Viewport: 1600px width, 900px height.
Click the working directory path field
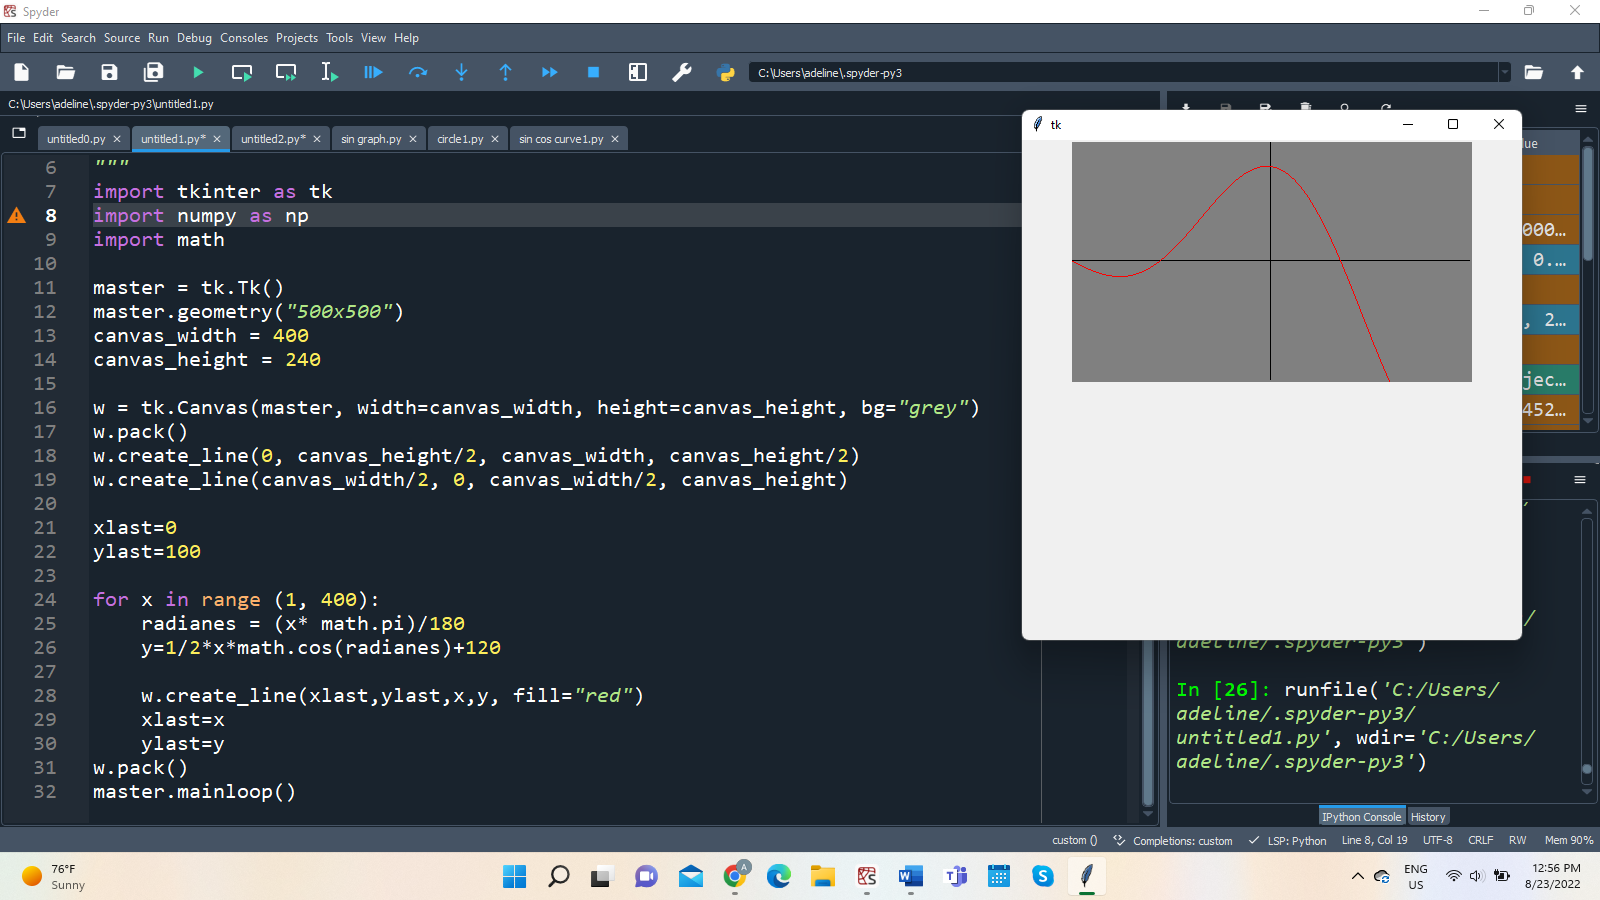click(1124, 72)
